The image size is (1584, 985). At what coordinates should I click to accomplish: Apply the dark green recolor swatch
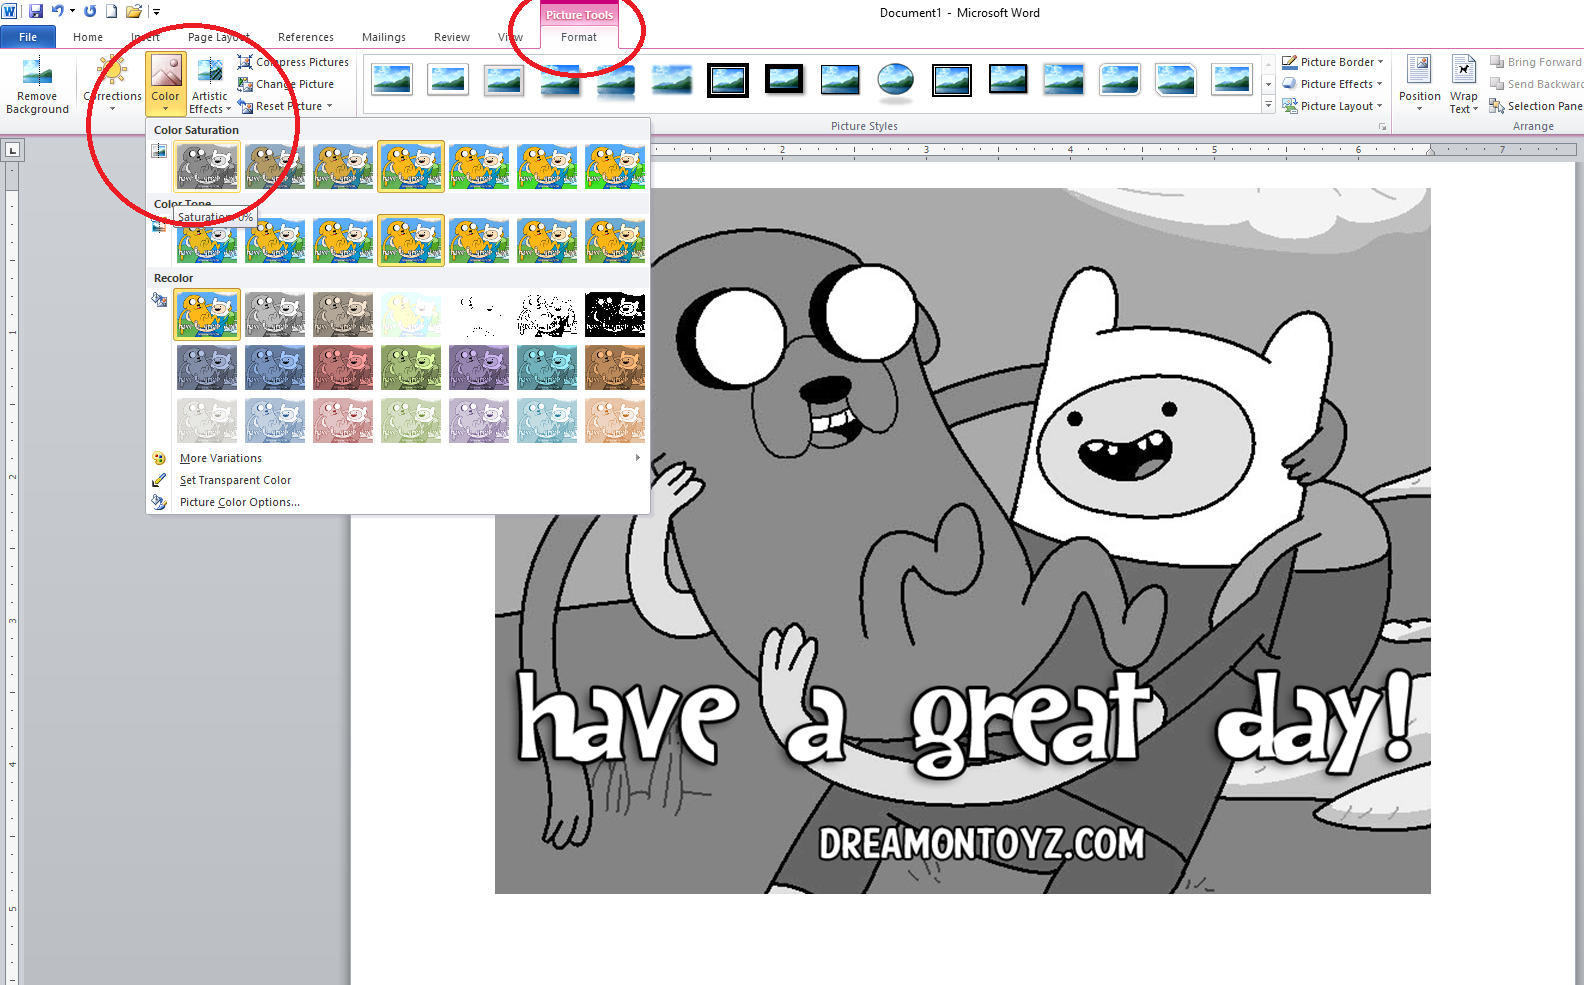pyautogui.click(x=411, y=367)
